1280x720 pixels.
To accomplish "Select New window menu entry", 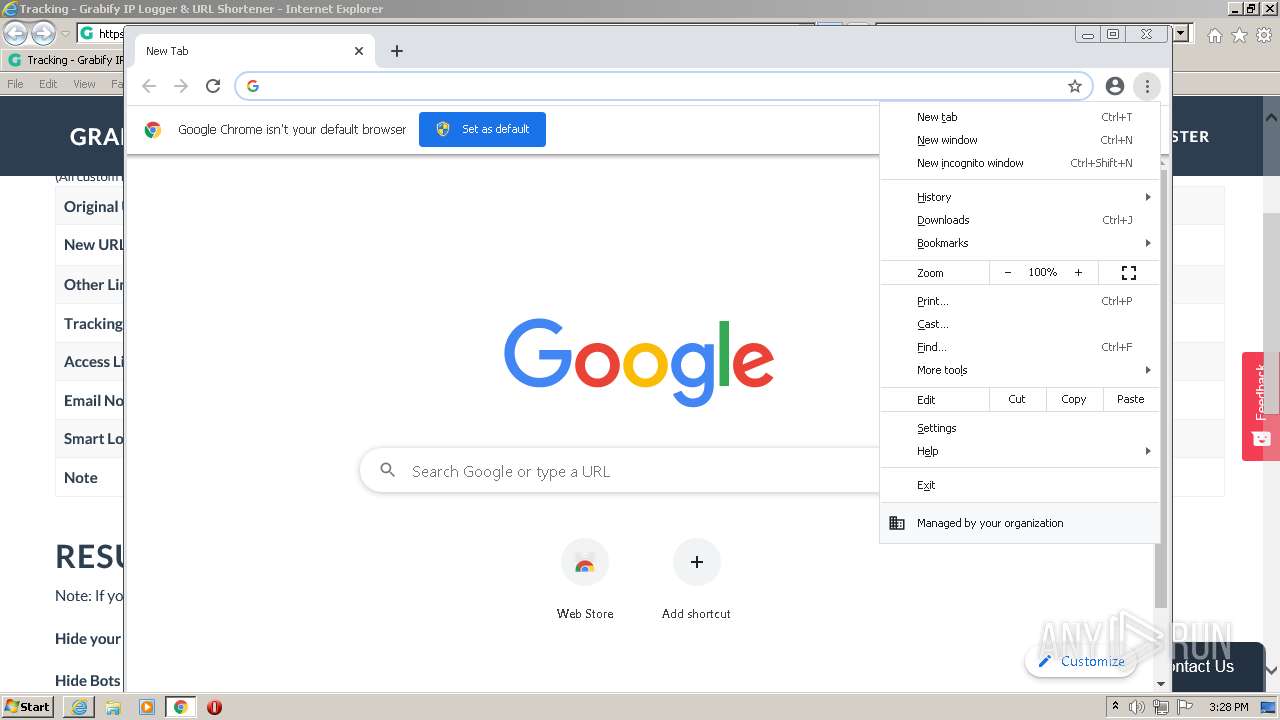I will point(1020,140).
